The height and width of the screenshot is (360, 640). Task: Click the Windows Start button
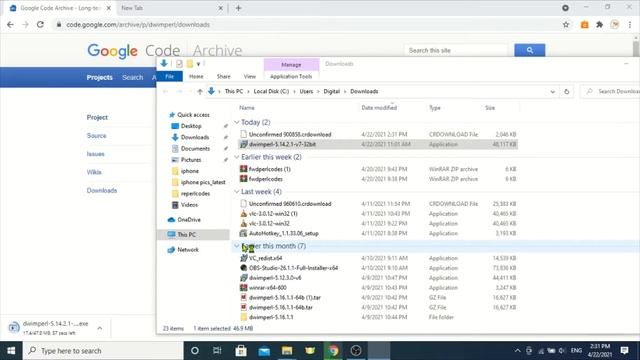pos(11,351)
